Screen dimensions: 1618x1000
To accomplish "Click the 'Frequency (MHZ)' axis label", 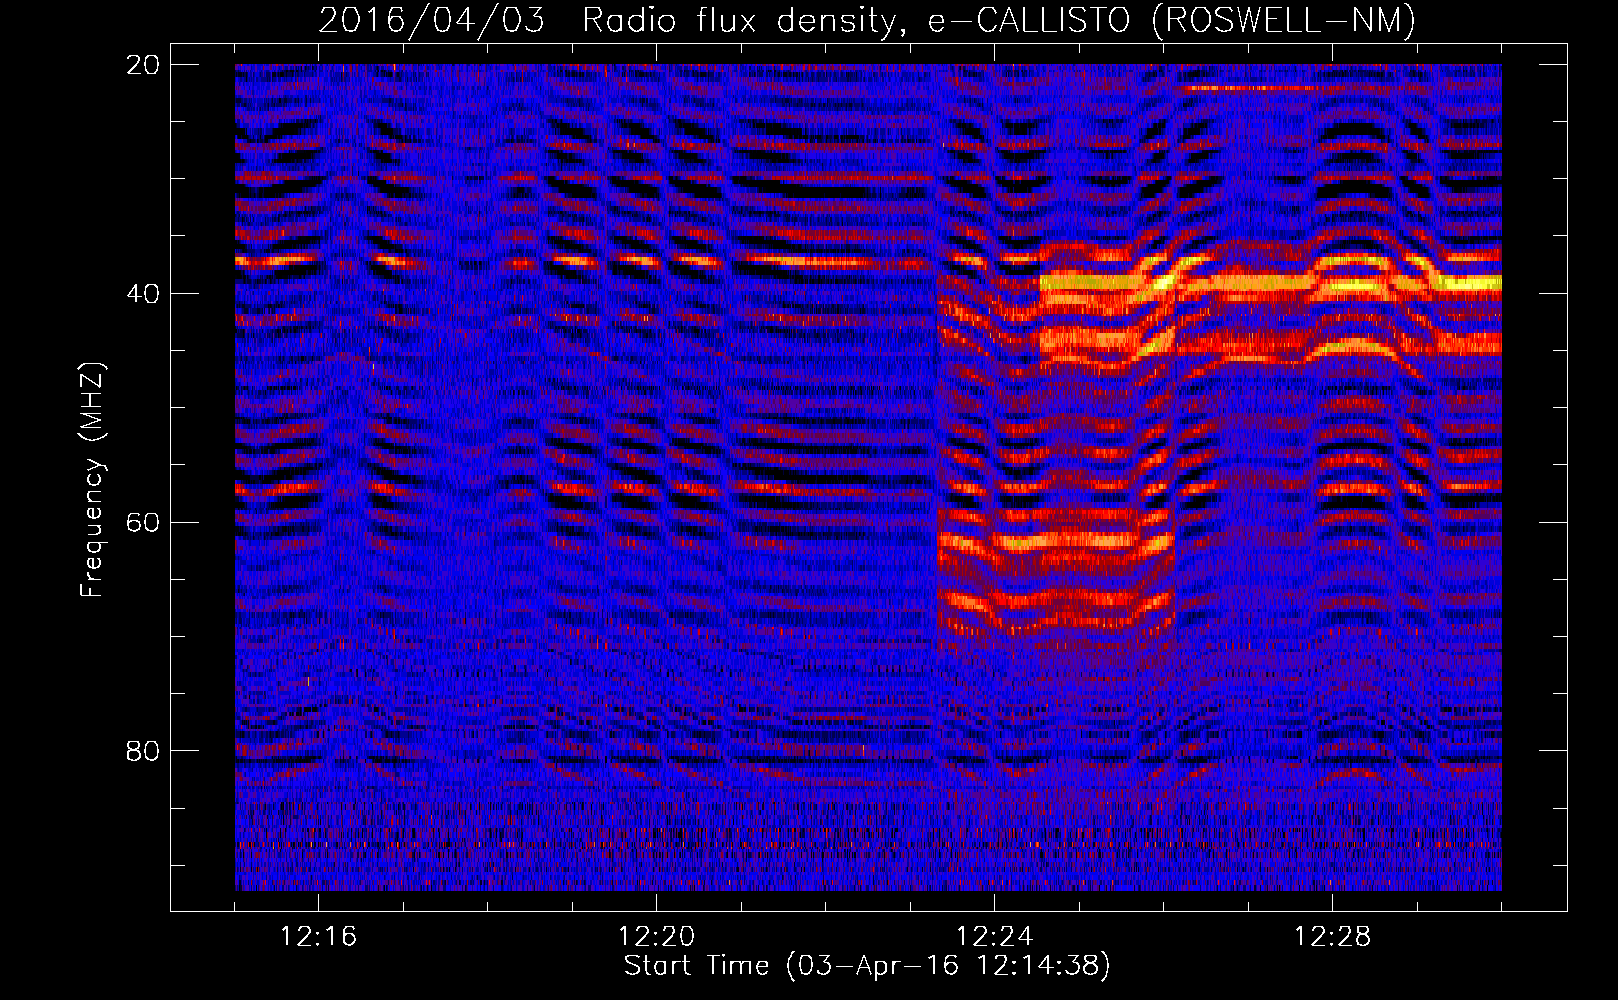I will point(92,480).
